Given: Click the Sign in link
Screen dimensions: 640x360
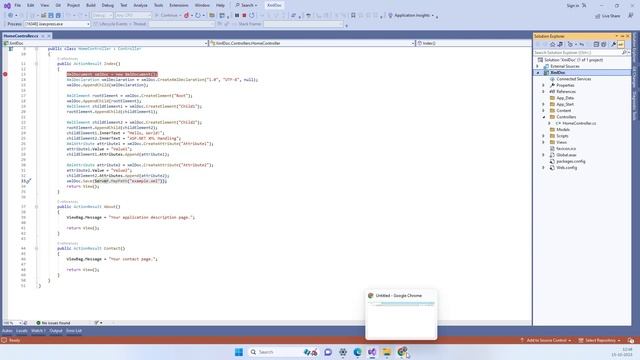Looking at the screenshot, I should point(573,5).
